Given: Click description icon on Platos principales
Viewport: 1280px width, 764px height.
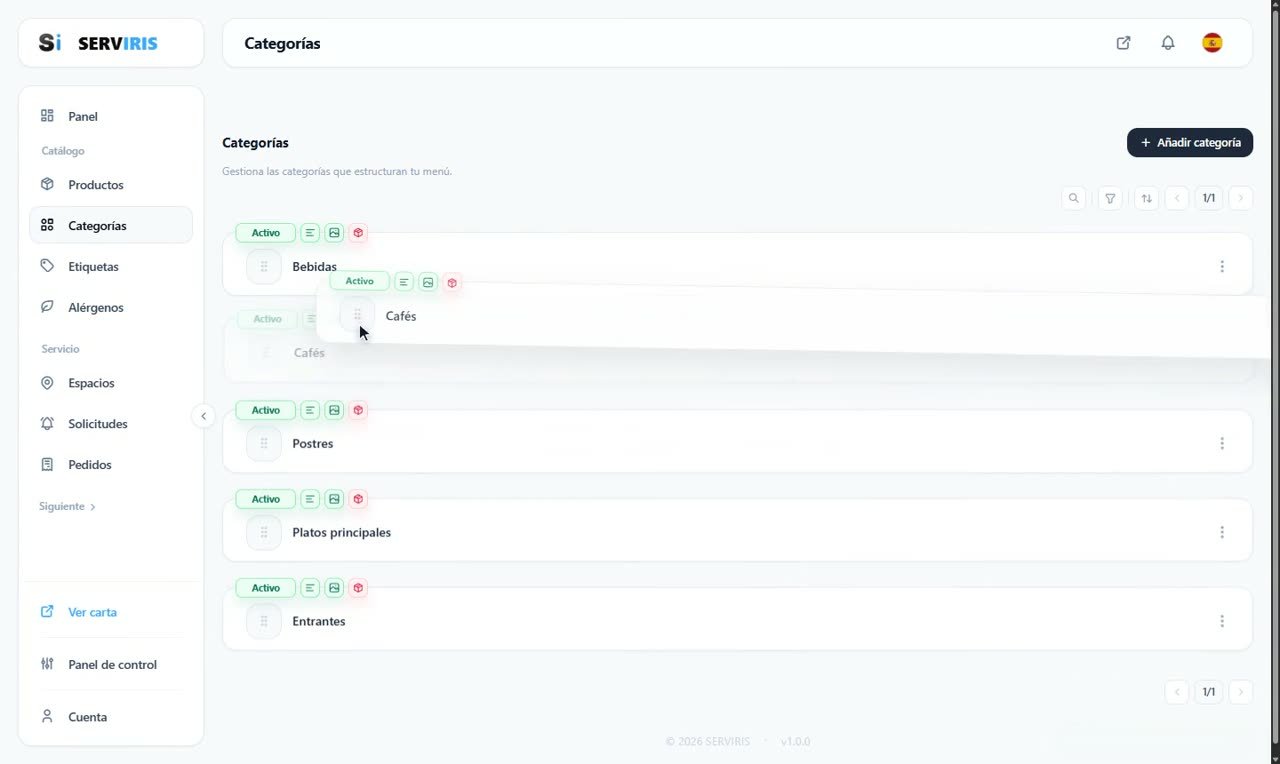Looking at the screenshot, I should tap(310, 499).
